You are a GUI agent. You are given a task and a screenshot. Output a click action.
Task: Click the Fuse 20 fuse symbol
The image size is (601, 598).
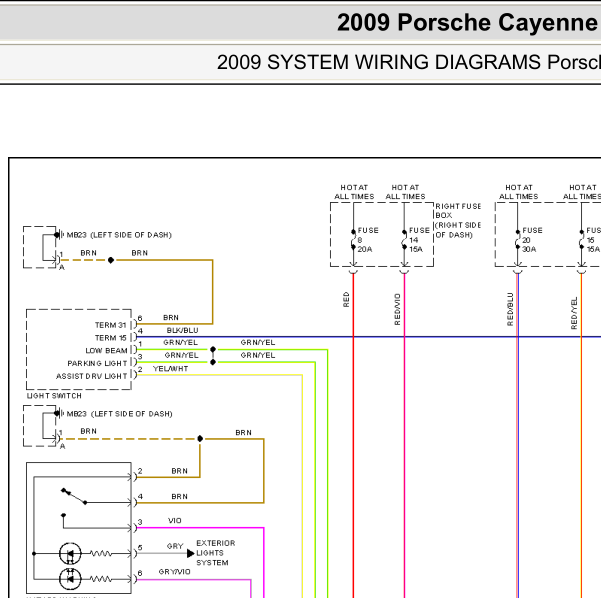[x=517, y=240]
